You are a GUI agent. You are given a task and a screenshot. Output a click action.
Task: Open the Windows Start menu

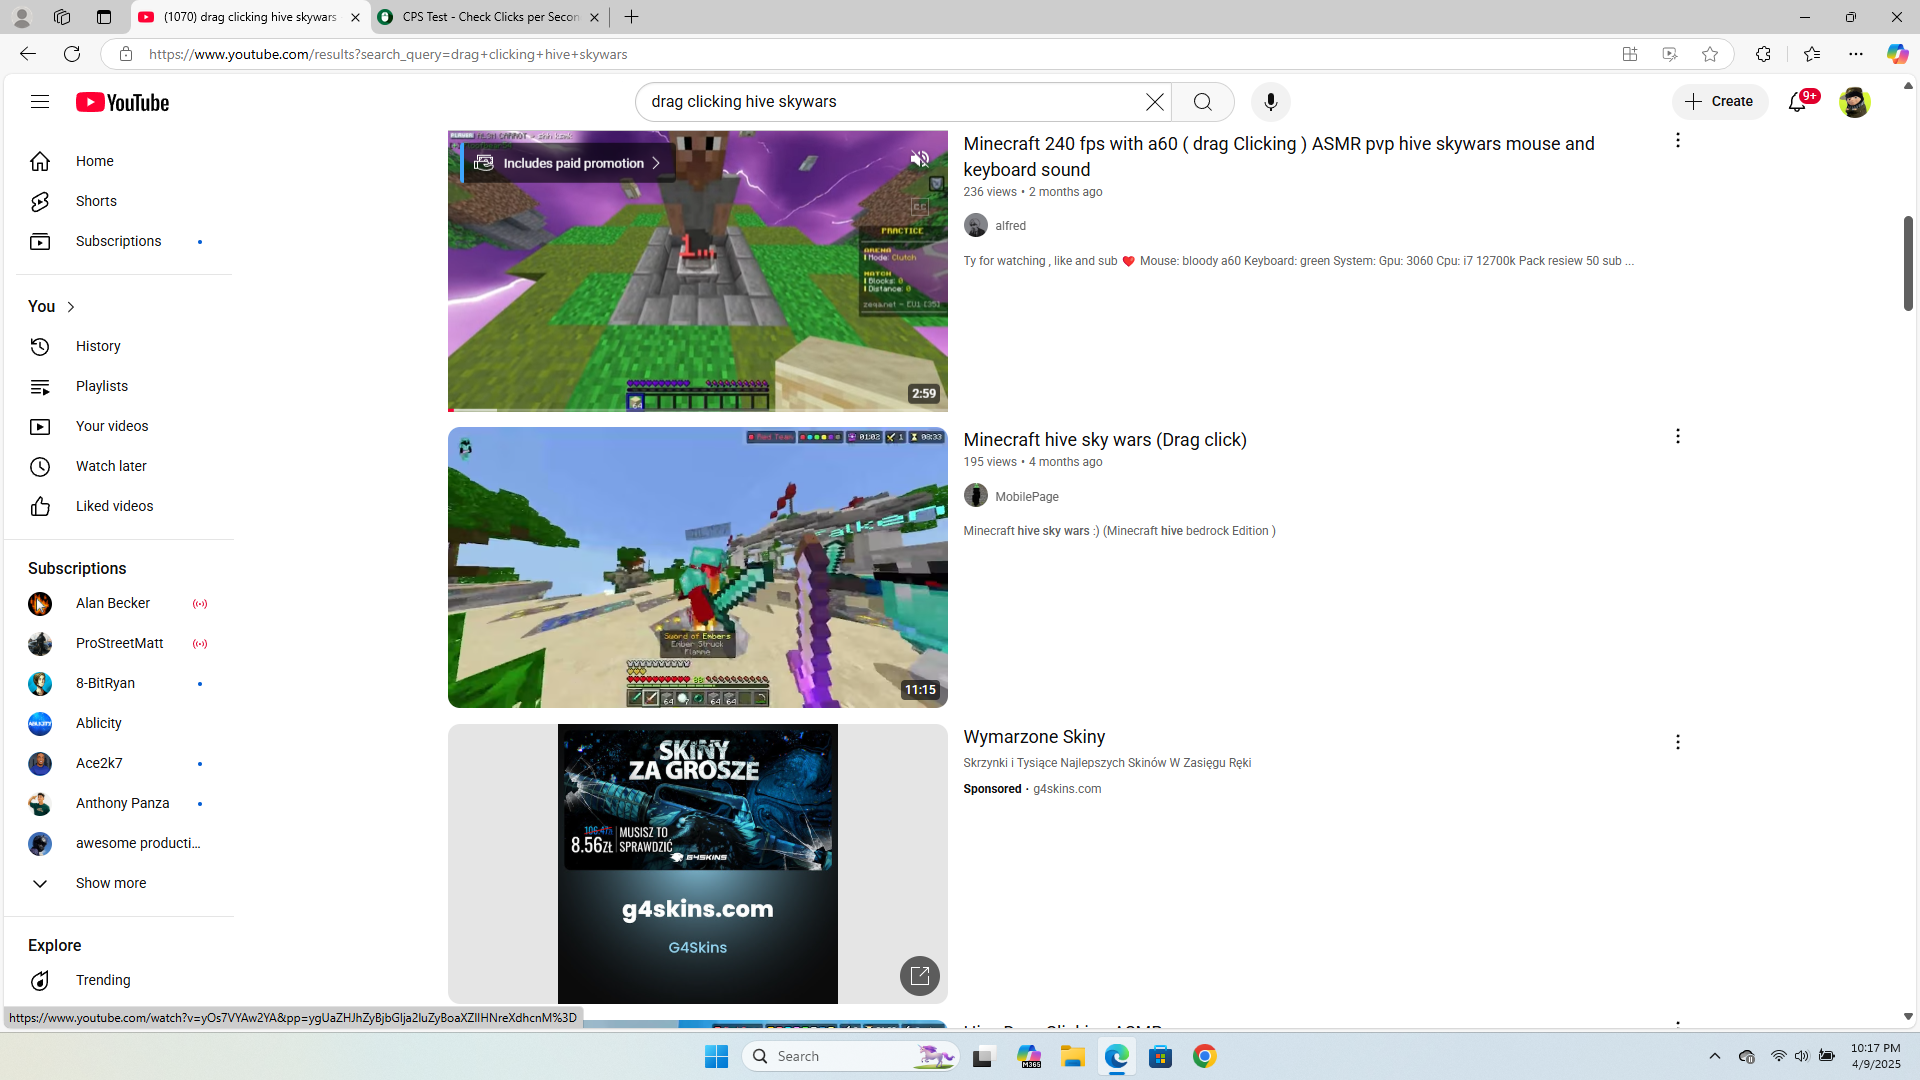(x=716, y=1056)
